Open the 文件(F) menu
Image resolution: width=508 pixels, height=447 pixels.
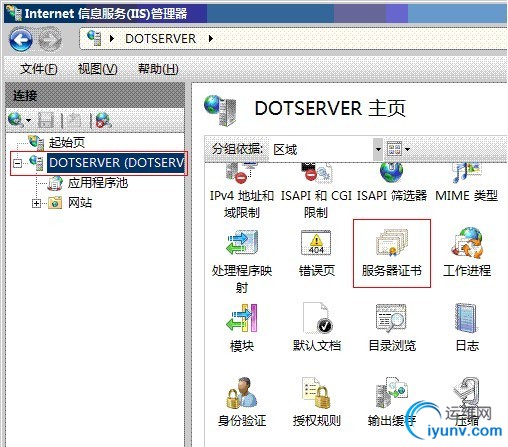click(39, 69)
